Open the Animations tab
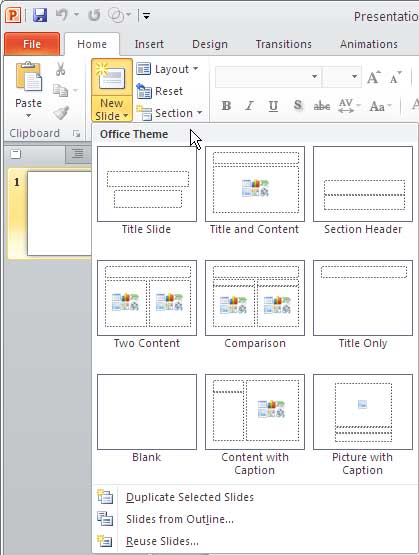This screenshot has height=555, width=419. point(369,44)
